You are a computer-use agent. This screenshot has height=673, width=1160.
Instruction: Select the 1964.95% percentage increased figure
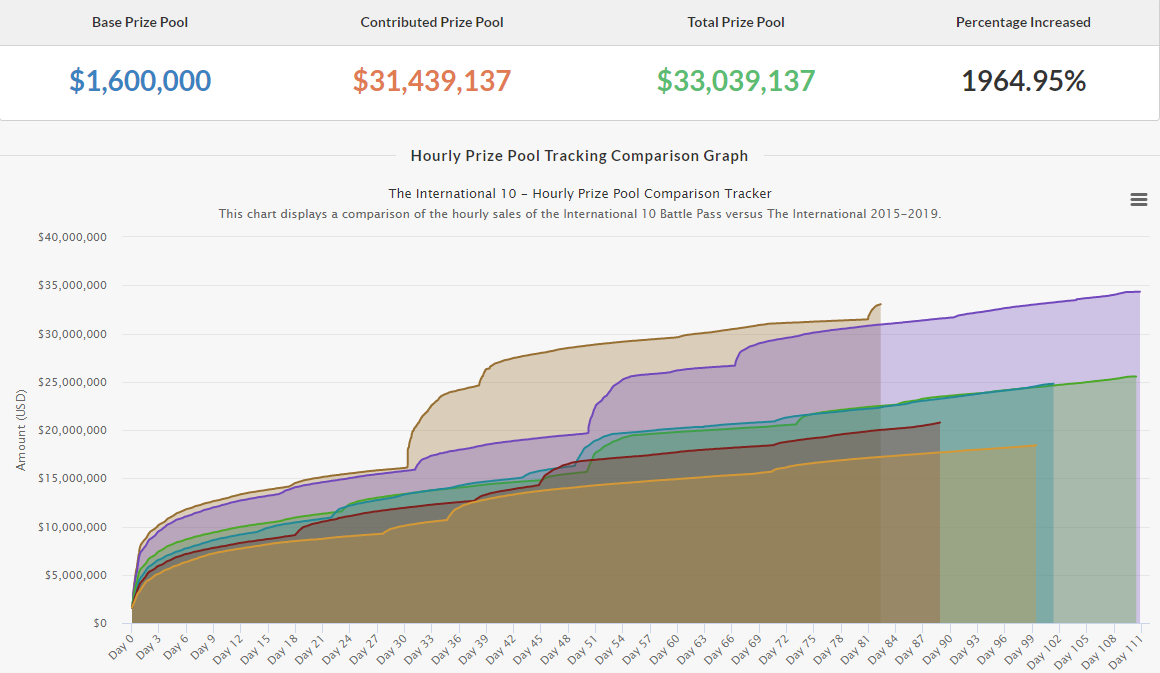tap(1023, 81)
